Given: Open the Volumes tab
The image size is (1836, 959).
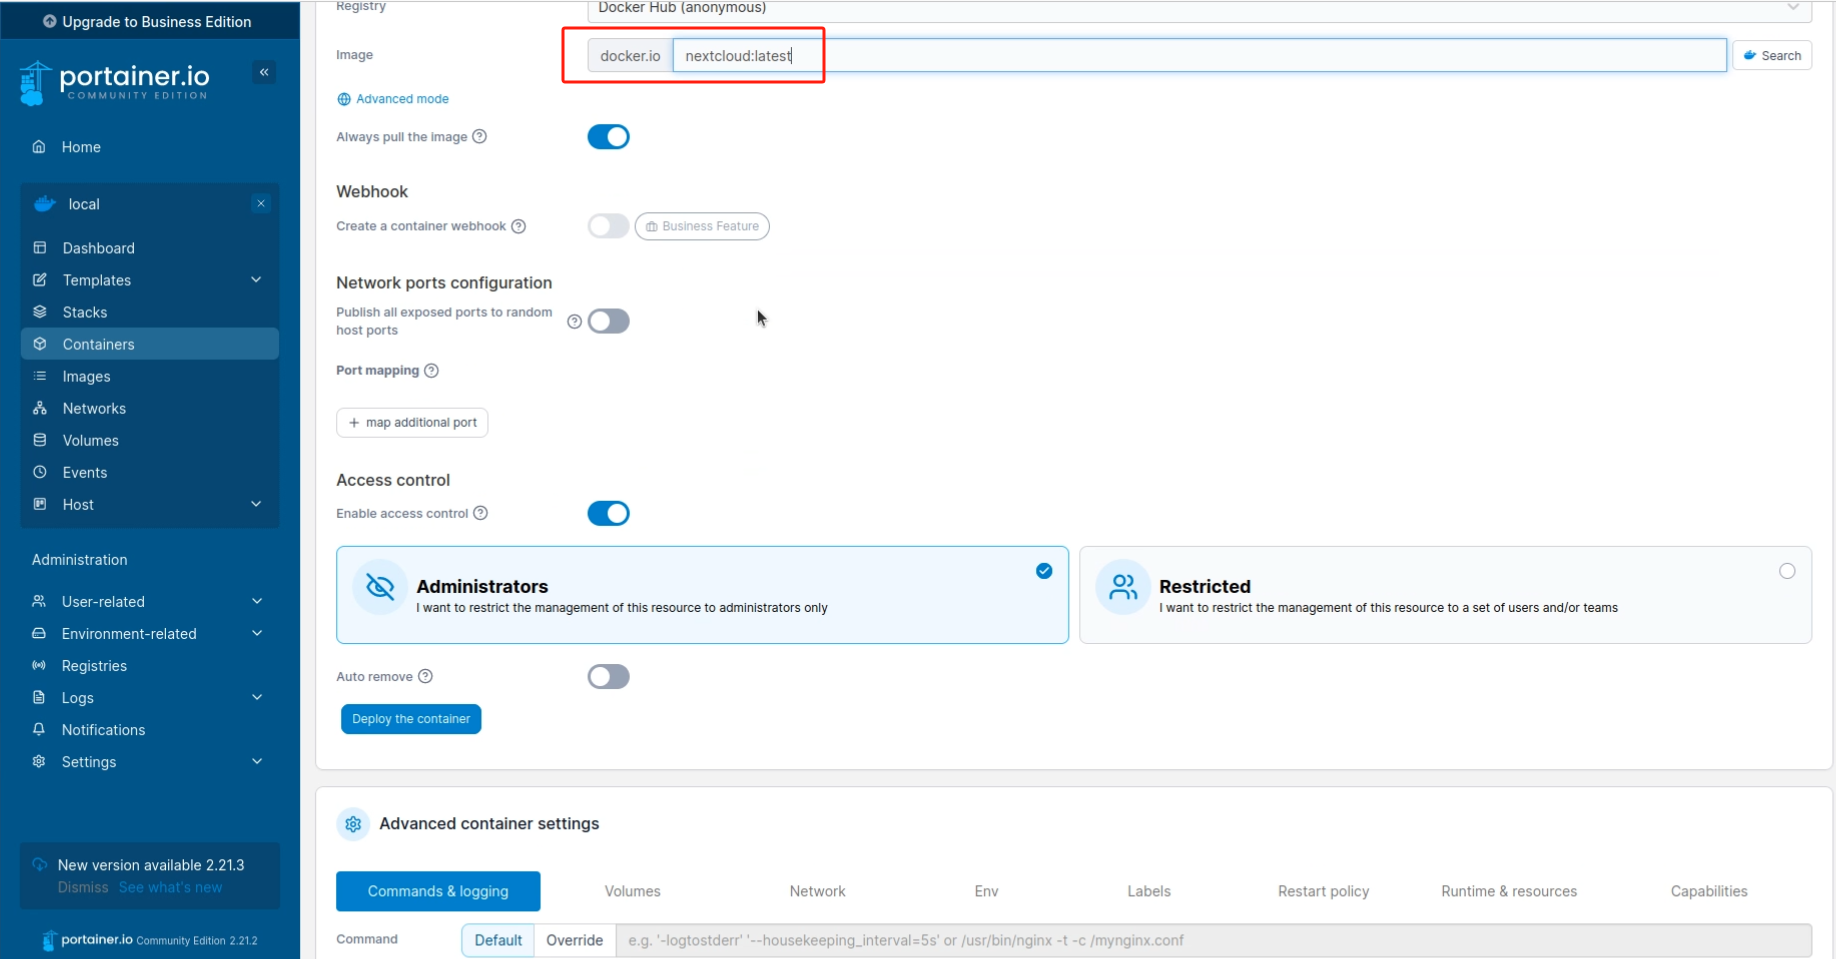Looking at the screenshot, I should (633, 891).
